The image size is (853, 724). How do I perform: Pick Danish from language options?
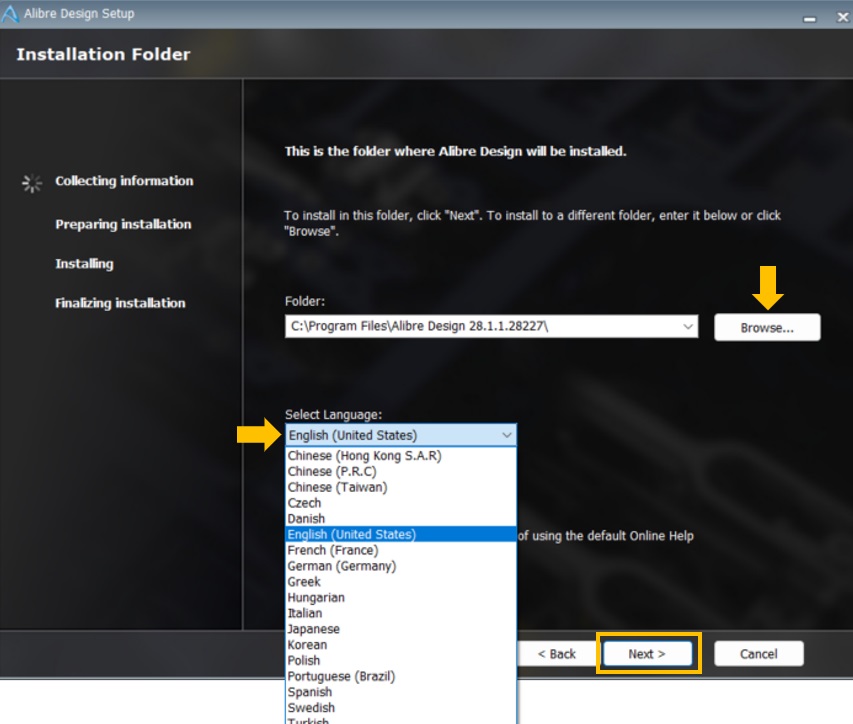click(x=306, y=519)
